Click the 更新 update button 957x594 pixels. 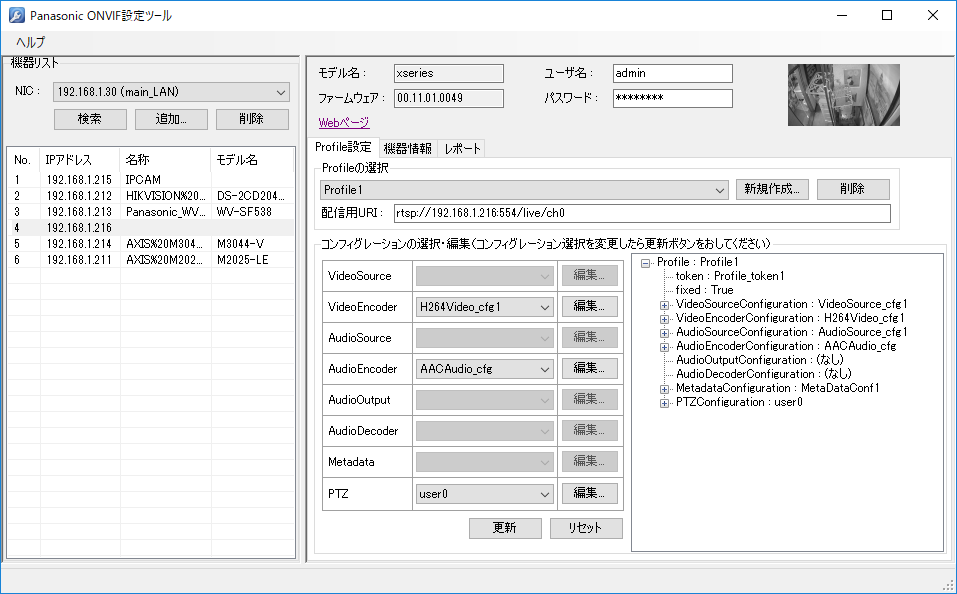505,528
